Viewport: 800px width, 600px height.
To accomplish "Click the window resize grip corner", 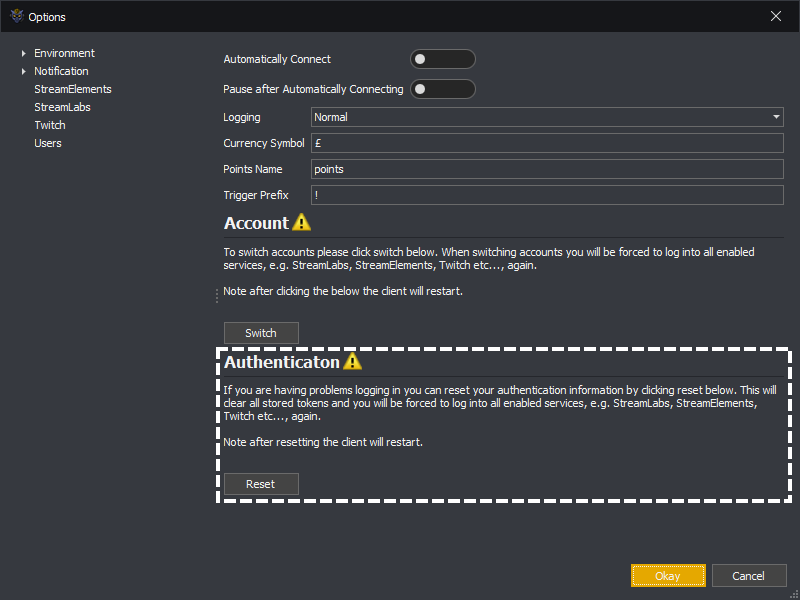I will (793, 593).
